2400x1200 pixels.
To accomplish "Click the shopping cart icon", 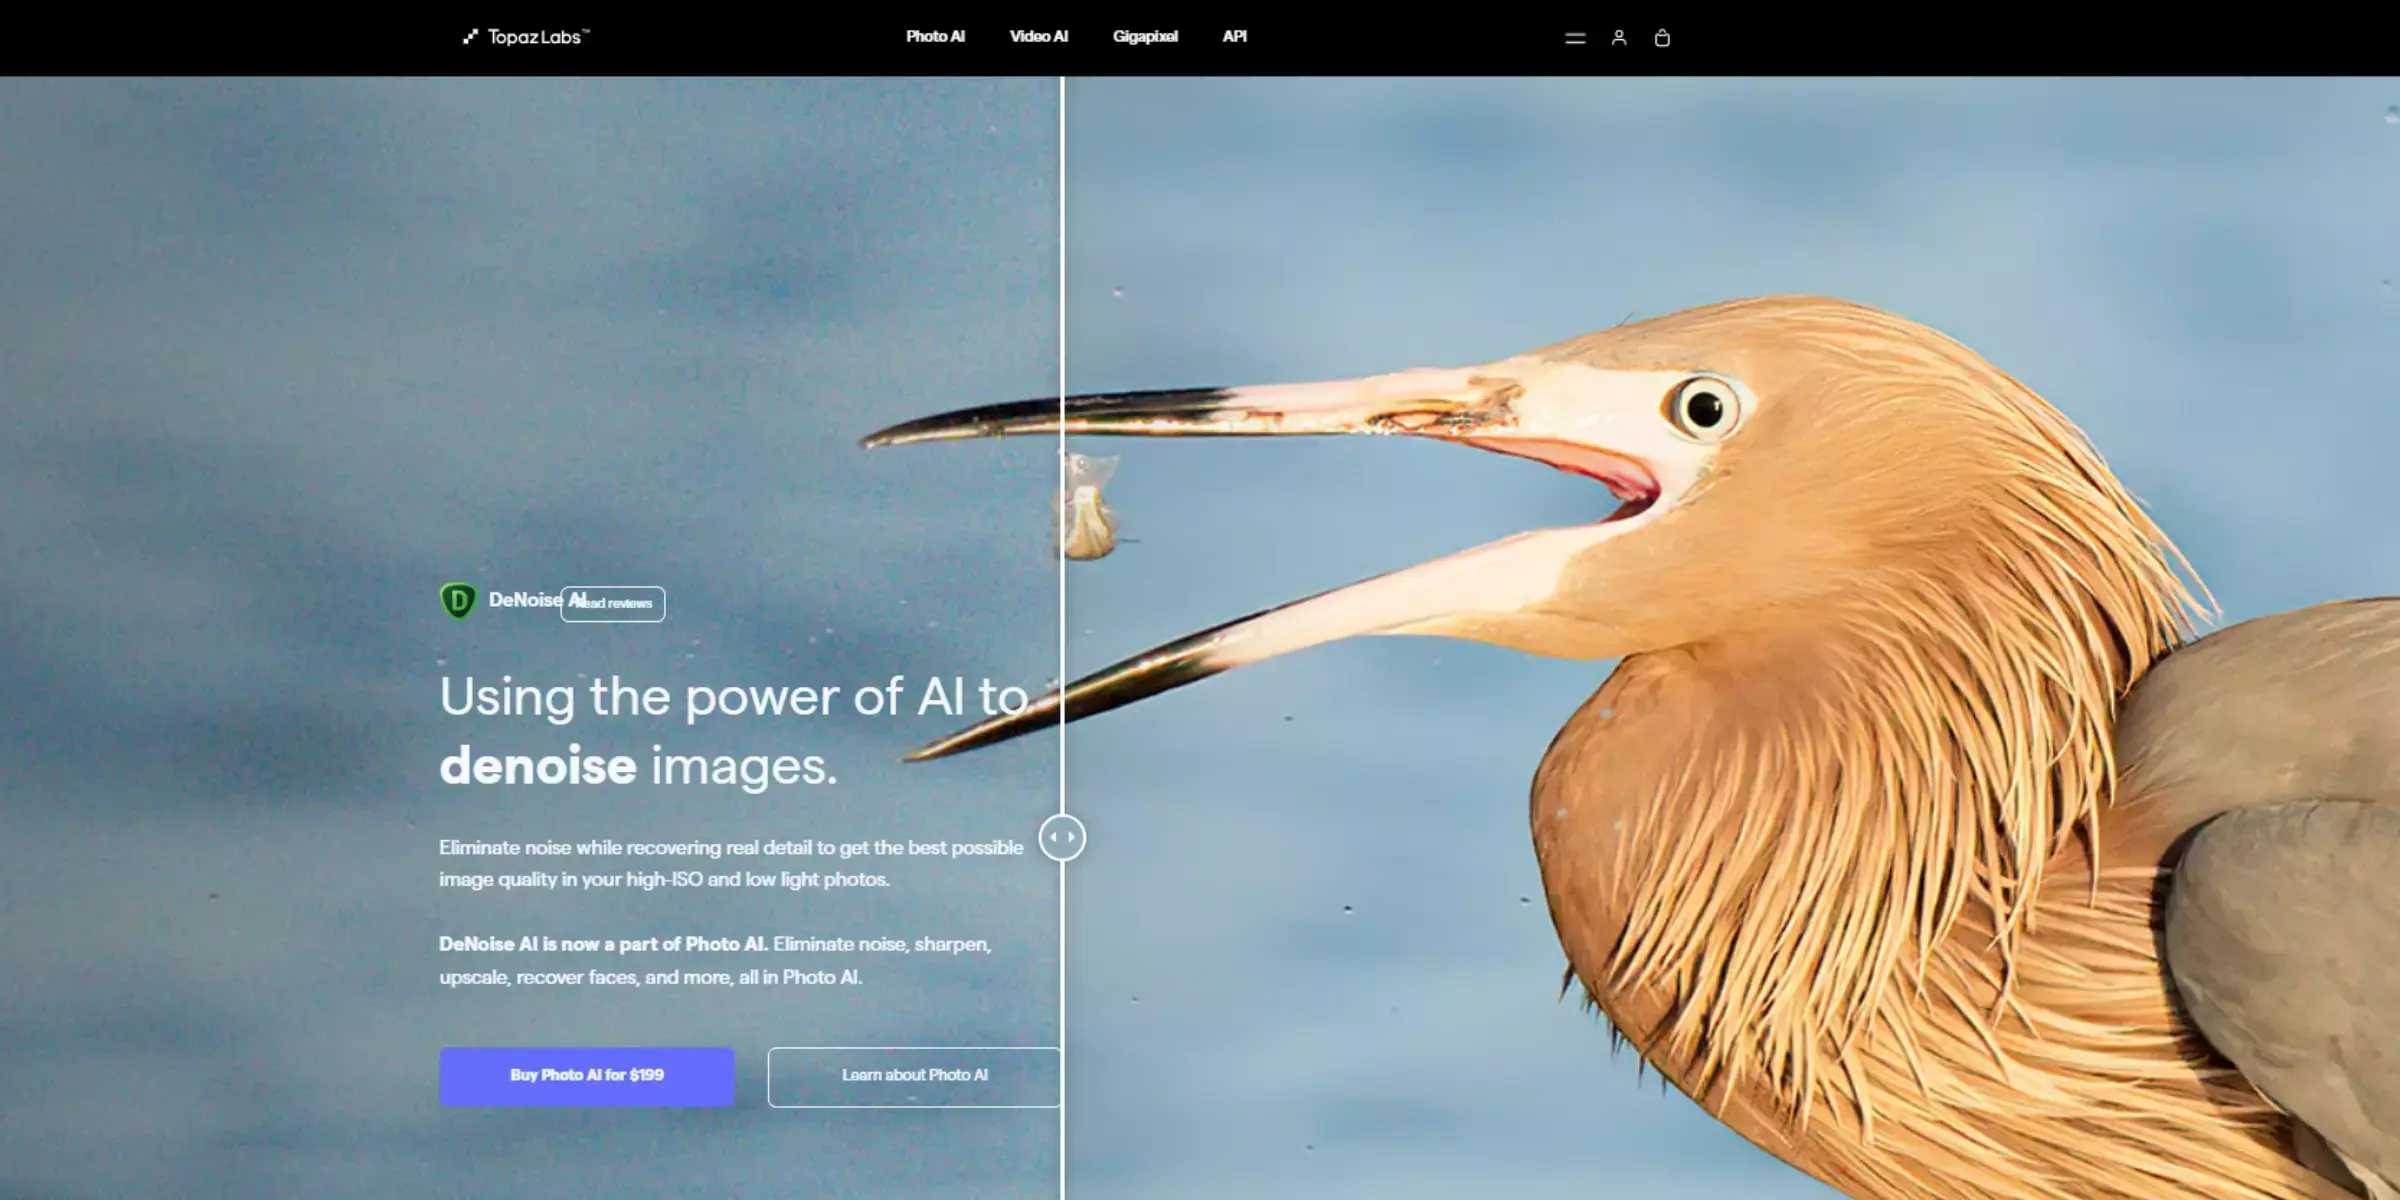I will 1662,37.
